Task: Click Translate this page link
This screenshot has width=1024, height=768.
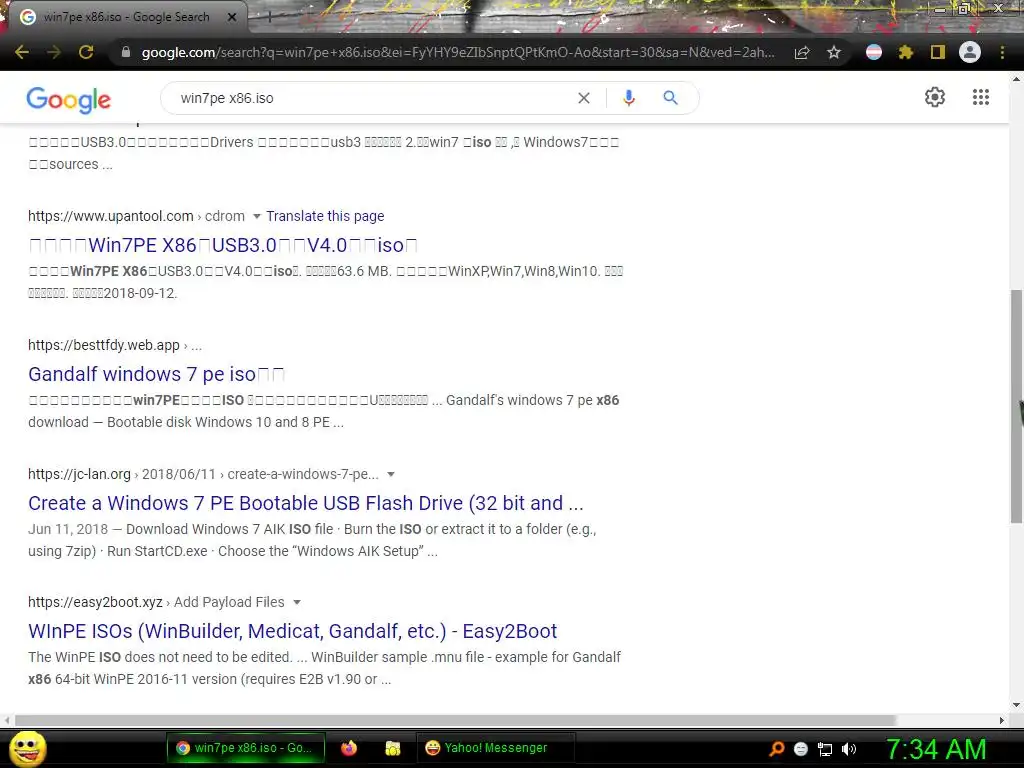Action: click(325, 216)
